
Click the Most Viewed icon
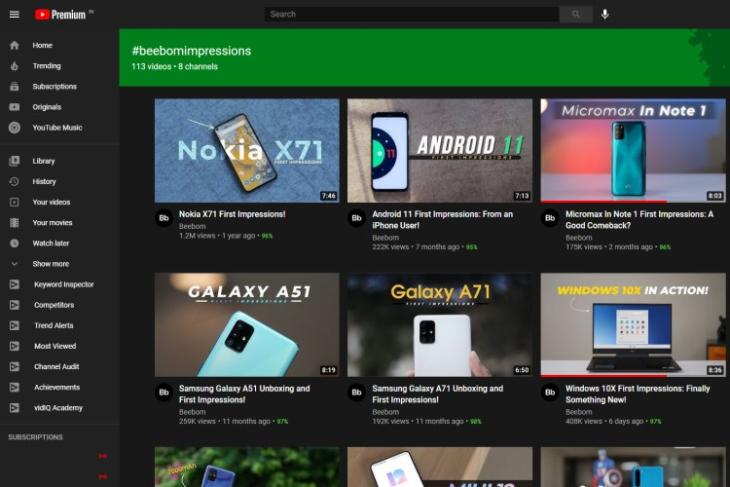tap(14, 345)
